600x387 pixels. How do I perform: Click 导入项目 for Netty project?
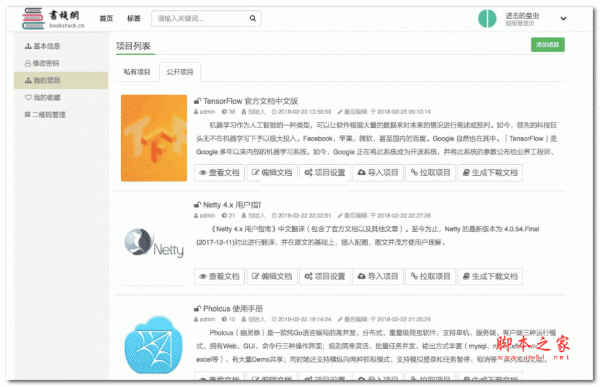tap(378, 276)
